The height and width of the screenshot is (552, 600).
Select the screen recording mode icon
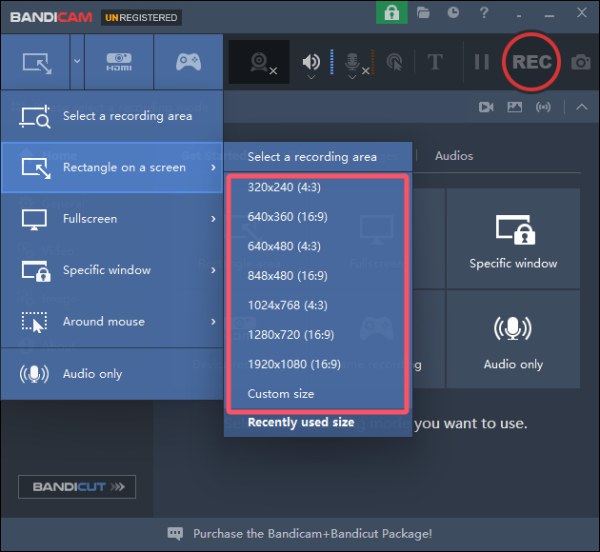(x=36, y=62)
